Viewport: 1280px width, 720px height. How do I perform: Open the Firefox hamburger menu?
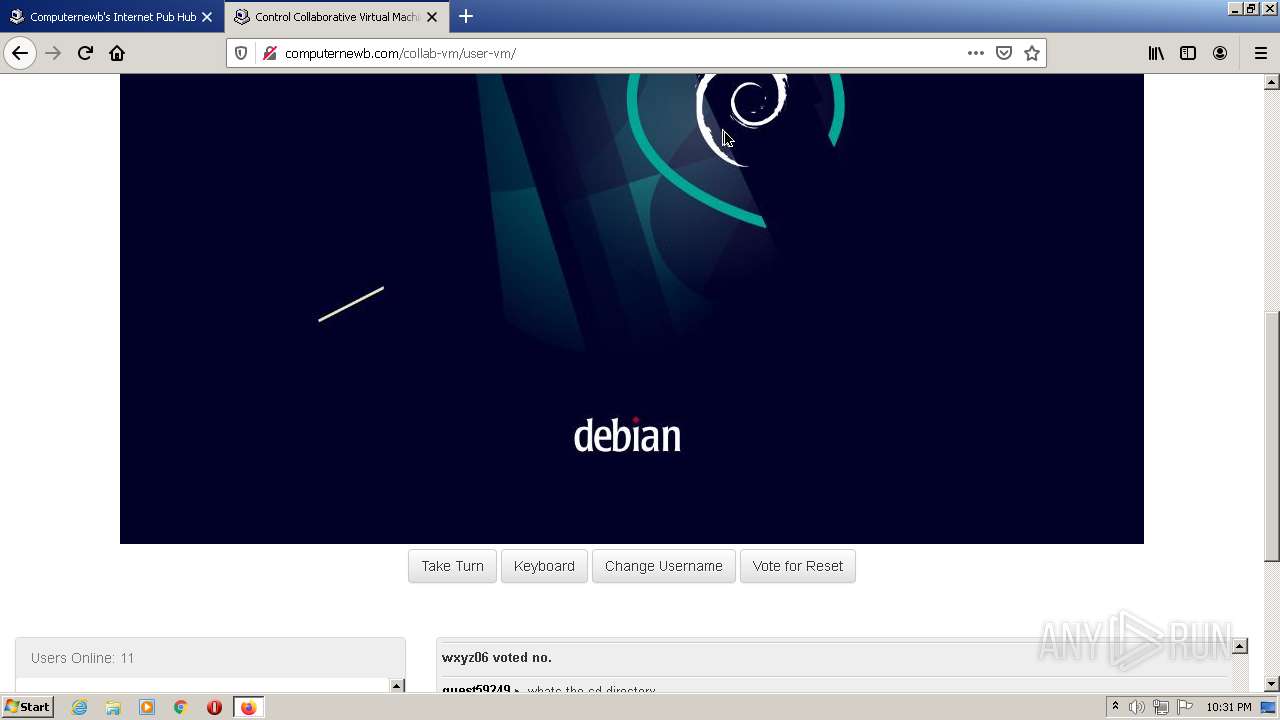coord(1261,53)
